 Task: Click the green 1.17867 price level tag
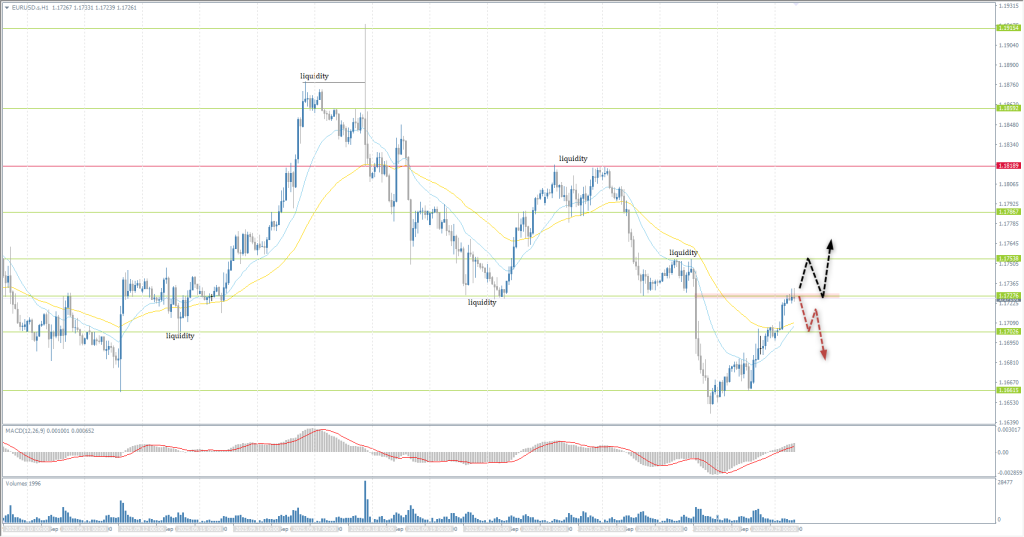pos(1008,212)
